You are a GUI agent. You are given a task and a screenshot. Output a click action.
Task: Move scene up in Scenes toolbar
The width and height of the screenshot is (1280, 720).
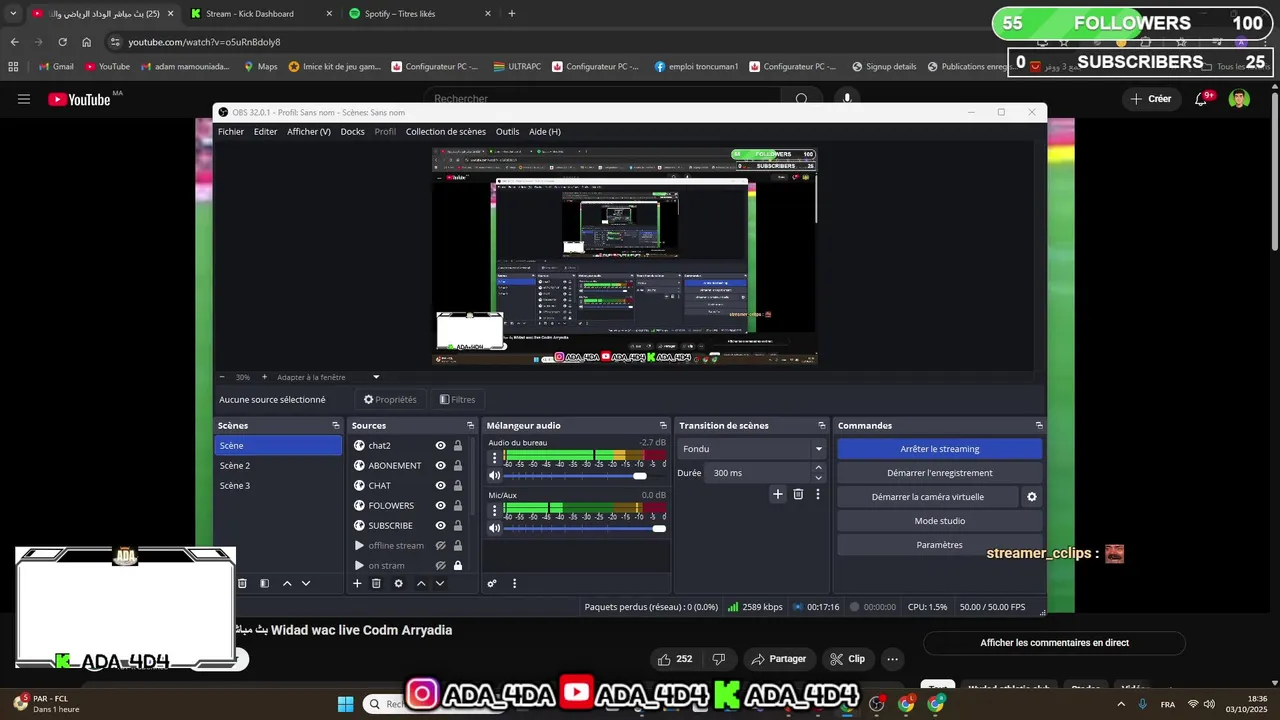287,583
